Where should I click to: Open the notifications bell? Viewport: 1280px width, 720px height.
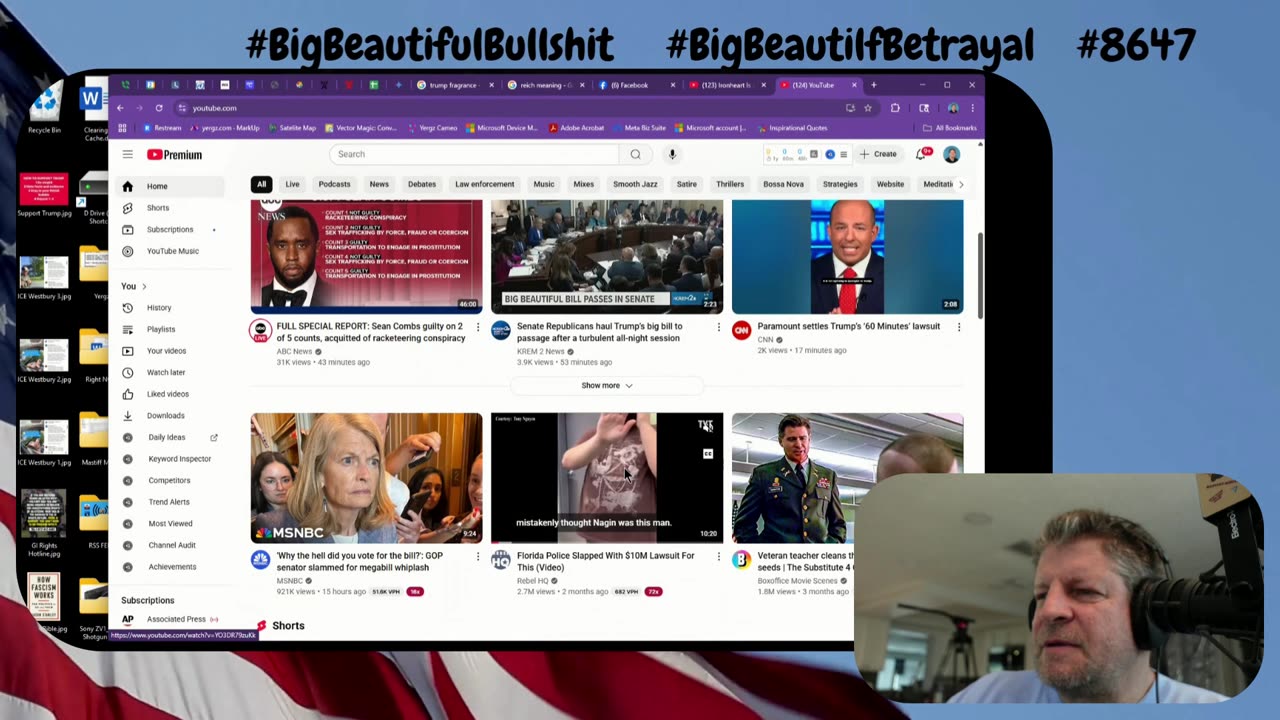922,154
